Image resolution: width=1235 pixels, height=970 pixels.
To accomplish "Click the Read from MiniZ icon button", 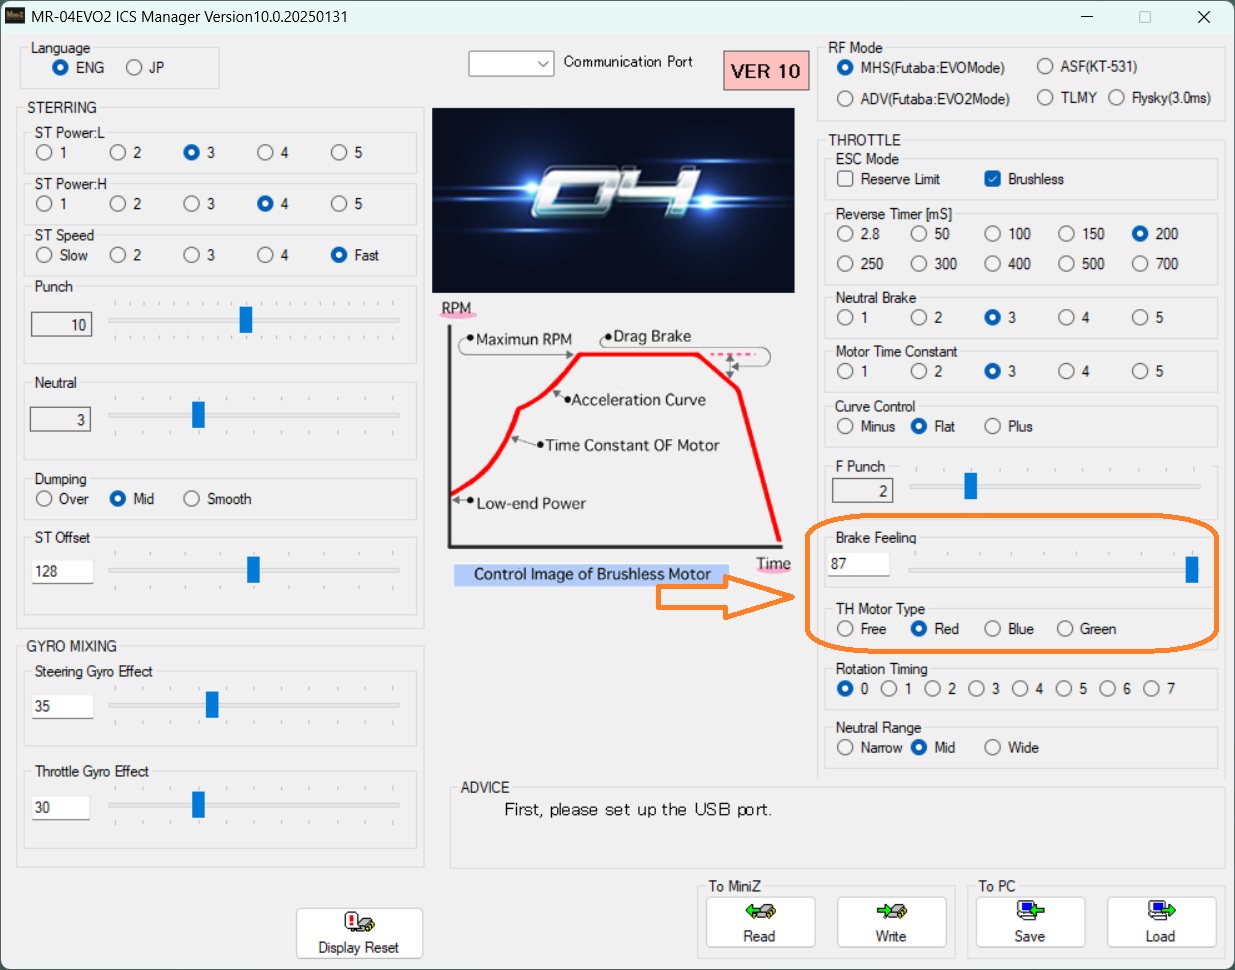I will click(760, 921).
